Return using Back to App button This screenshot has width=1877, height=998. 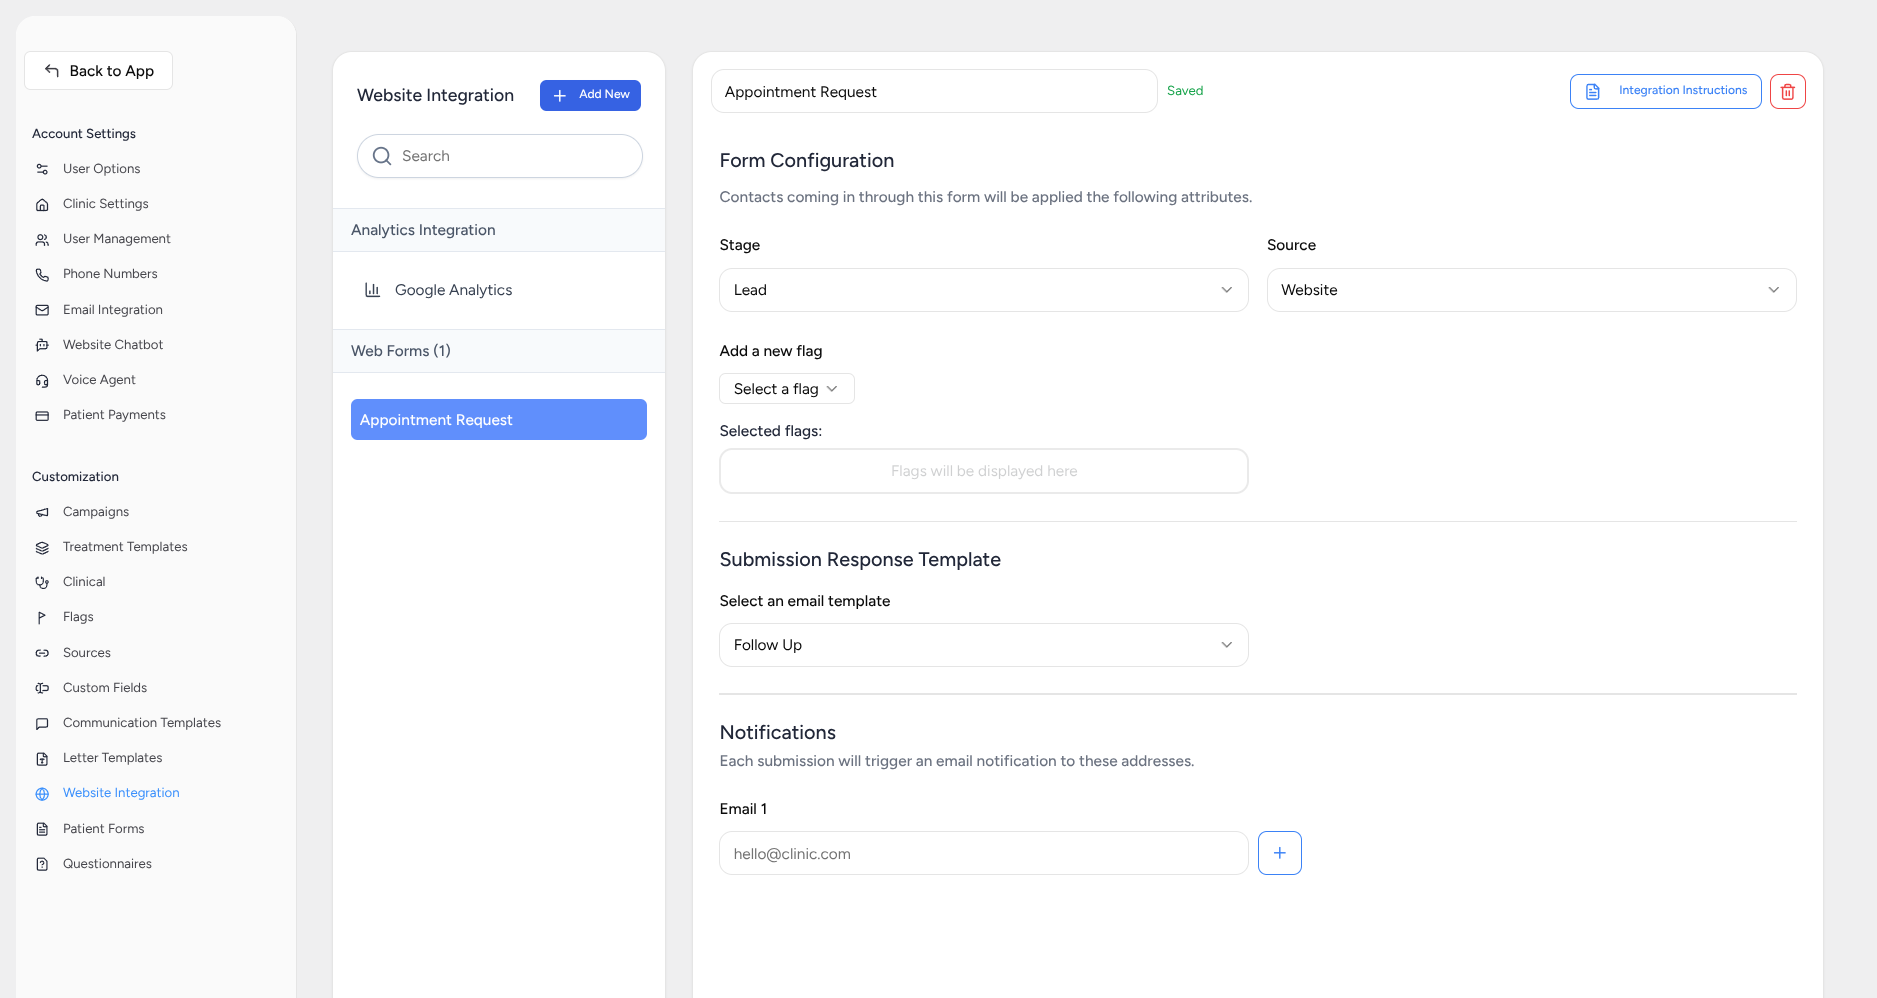point(98,71)
